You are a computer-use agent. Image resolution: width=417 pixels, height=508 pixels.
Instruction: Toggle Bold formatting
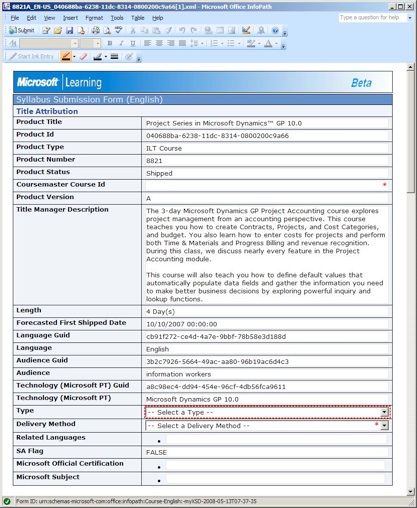(110, 43)
